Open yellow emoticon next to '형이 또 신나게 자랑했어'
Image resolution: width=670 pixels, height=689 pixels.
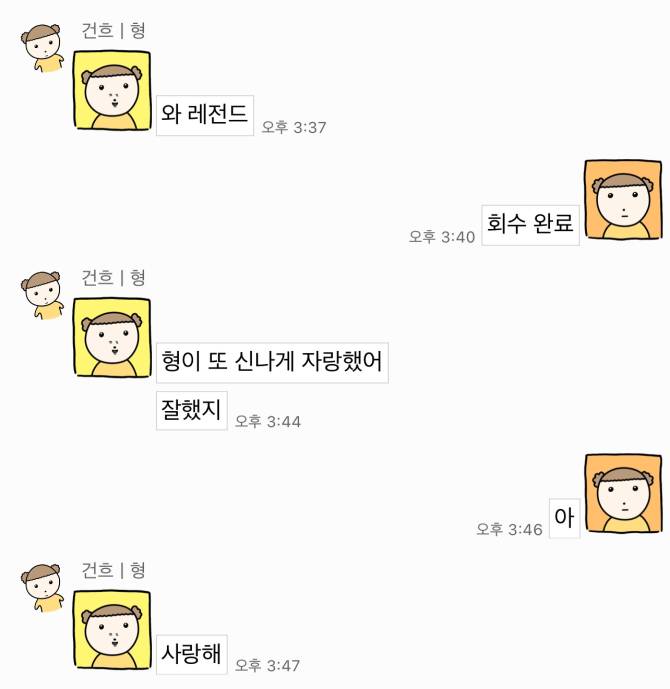click(112, 337)
